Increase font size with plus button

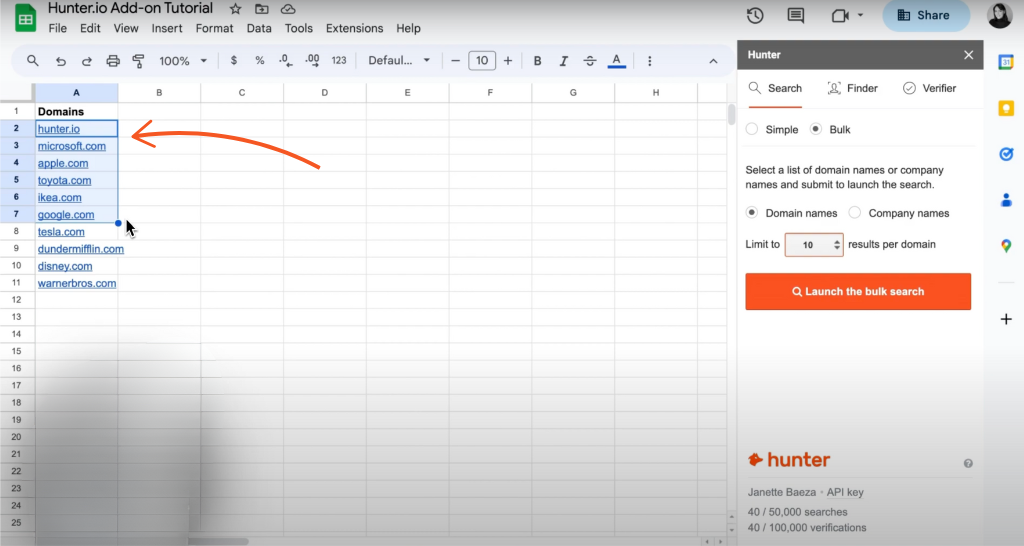click(x=507, y=61)
